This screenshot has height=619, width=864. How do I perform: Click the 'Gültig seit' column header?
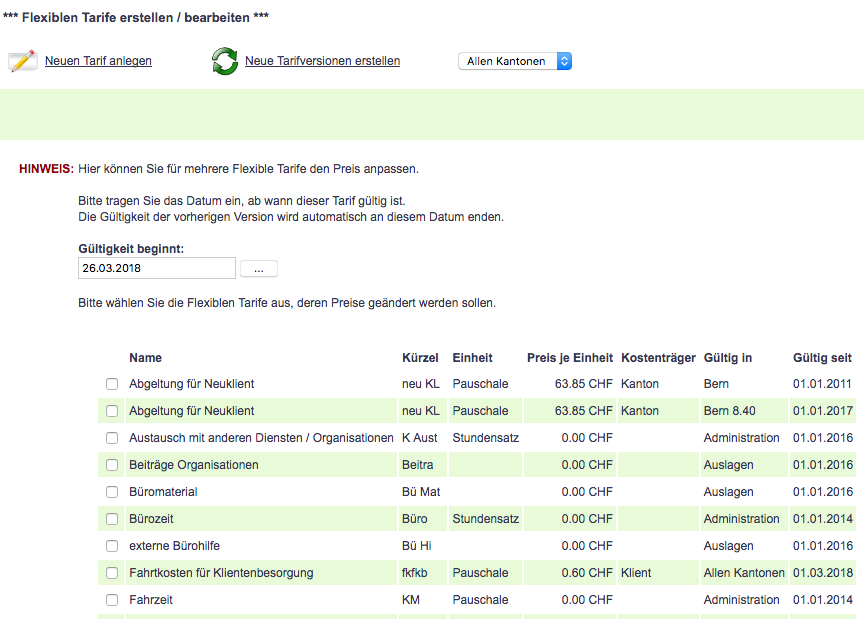[x=822, y=358]
